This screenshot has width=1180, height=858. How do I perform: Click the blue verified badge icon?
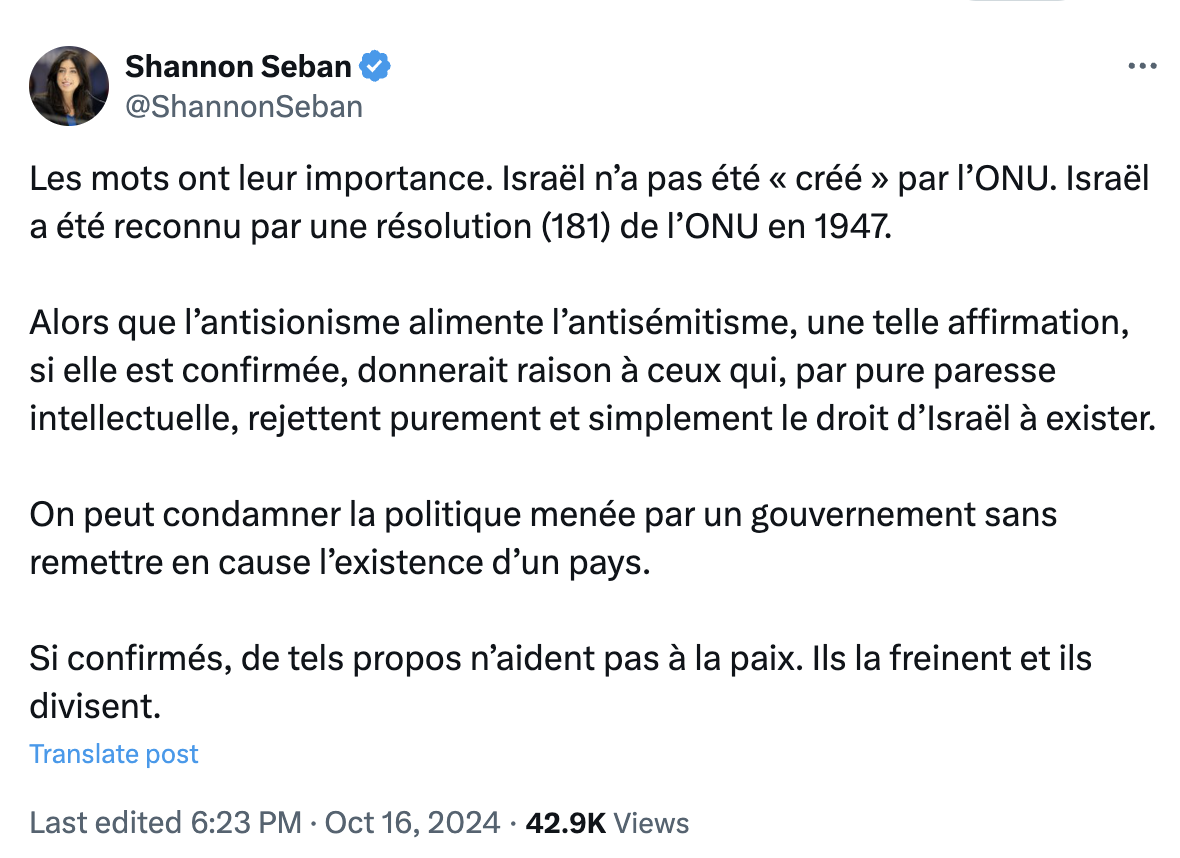375,66
